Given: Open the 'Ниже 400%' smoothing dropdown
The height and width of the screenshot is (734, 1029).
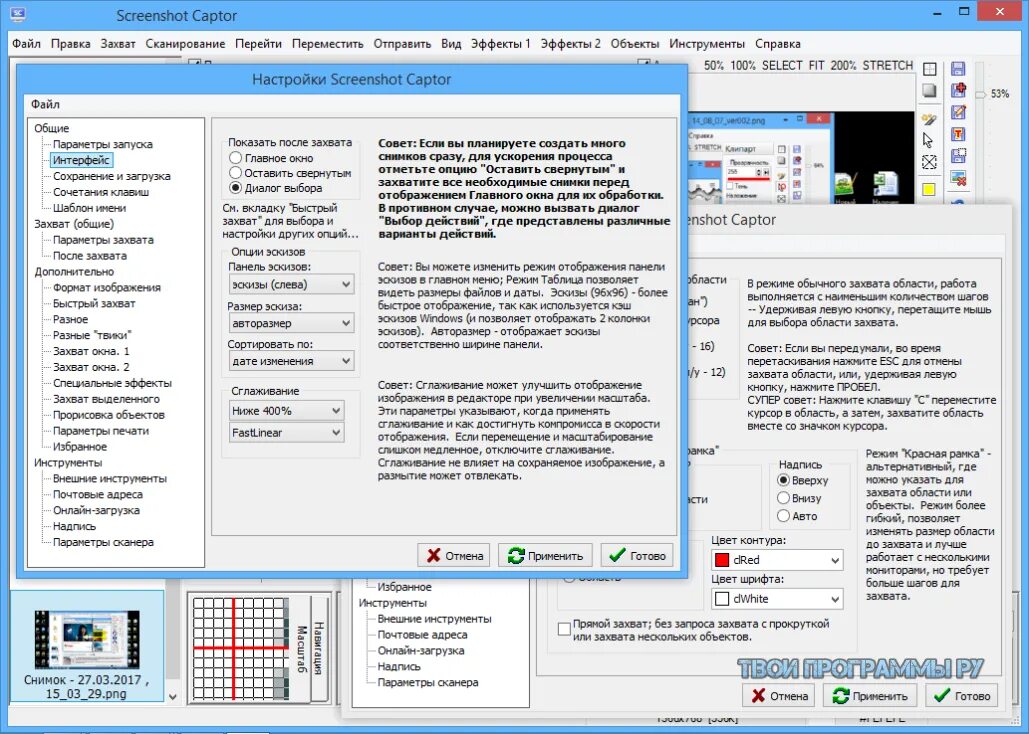Looking at the screenshot, I should click(x=286, y=411).
